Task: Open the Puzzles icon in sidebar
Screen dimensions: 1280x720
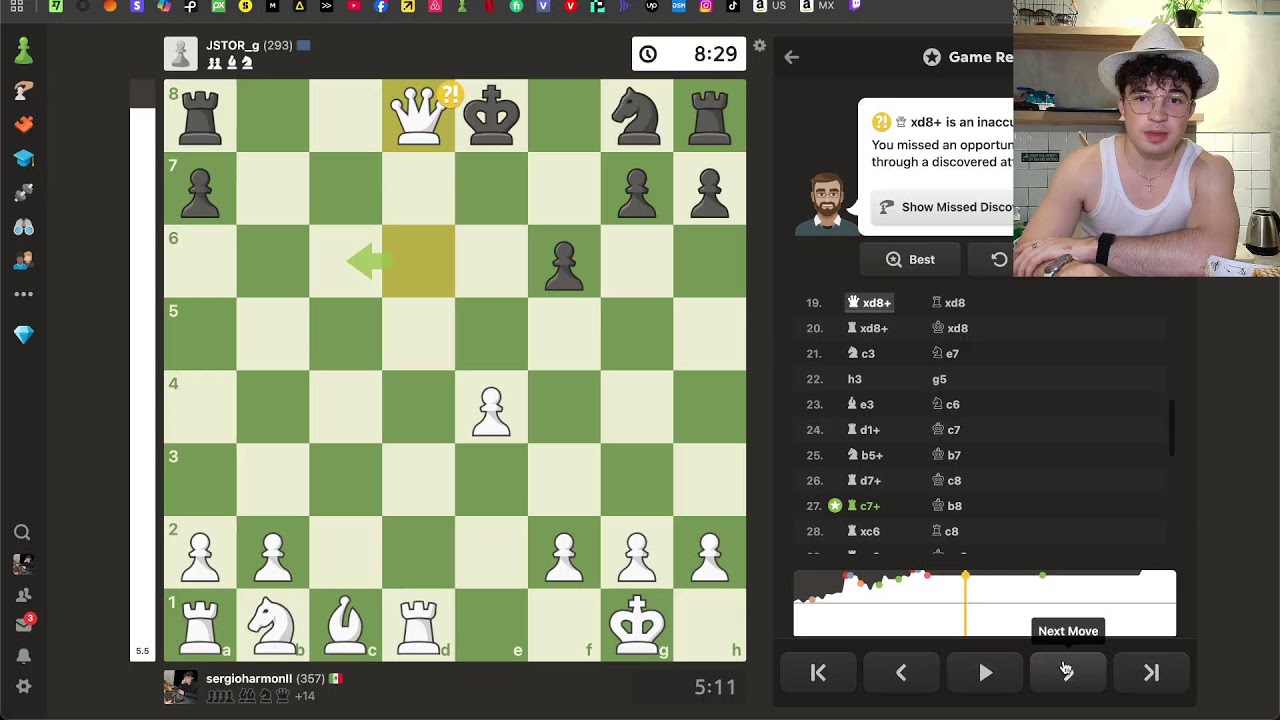Action: tap(24, 124)
